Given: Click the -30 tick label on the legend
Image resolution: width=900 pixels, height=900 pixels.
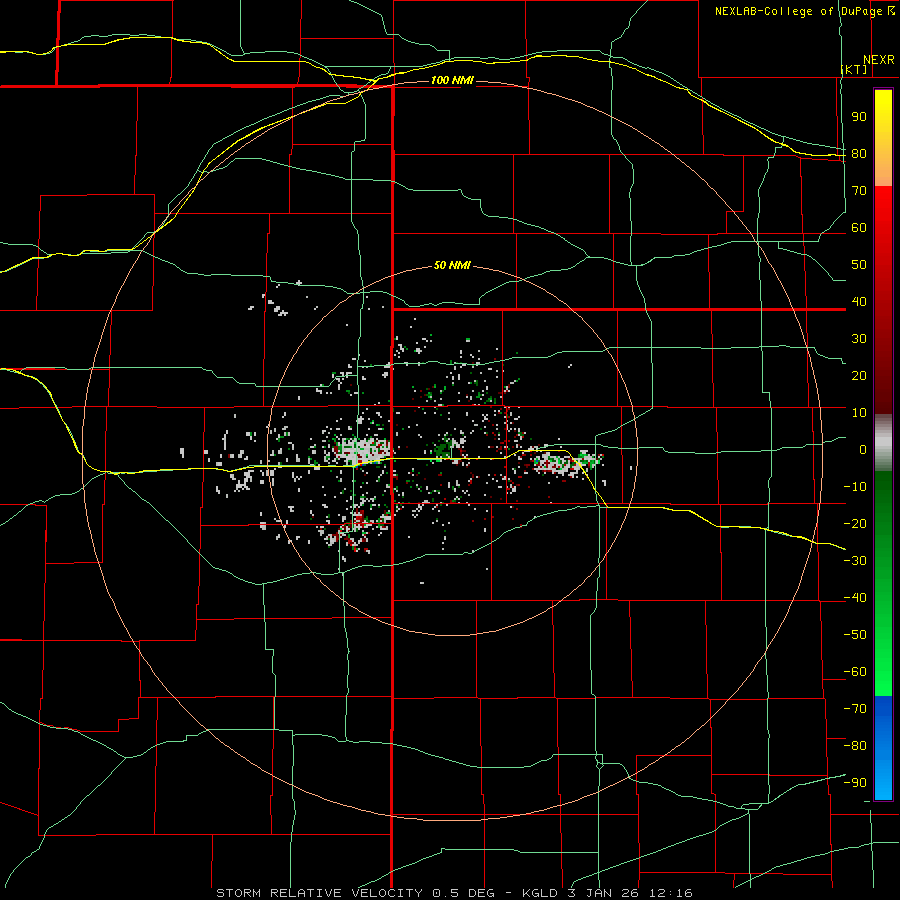Looking at the screenshot, I should (855, 561).
